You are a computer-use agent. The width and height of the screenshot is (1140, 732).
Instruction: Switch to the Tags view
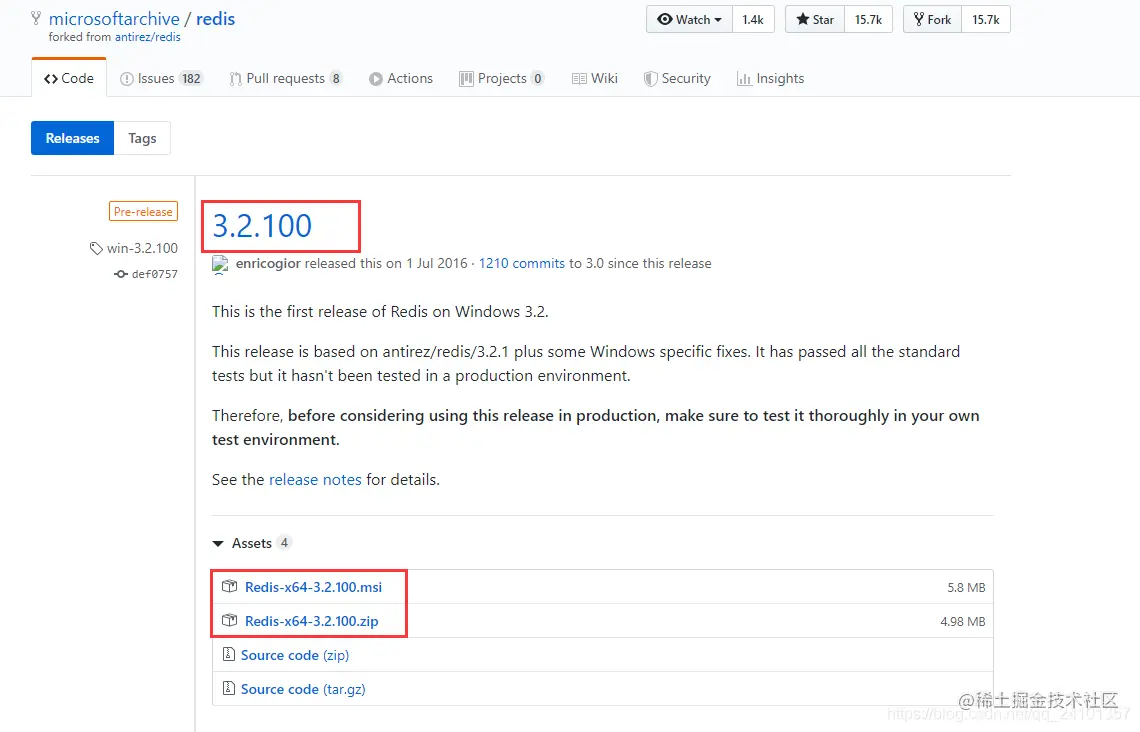click(x=142, y=138)
